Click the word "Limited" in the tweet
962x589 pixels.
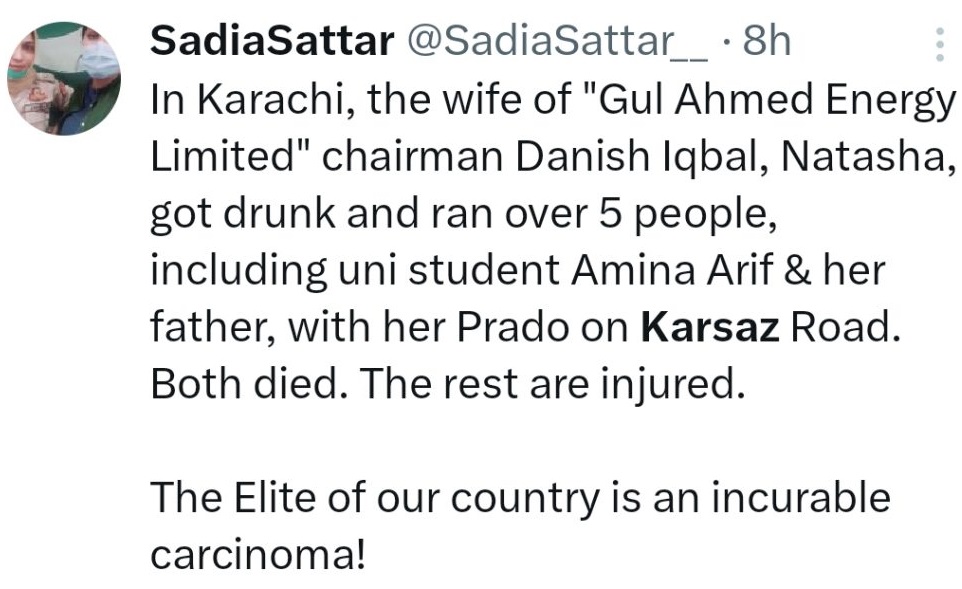224,156
